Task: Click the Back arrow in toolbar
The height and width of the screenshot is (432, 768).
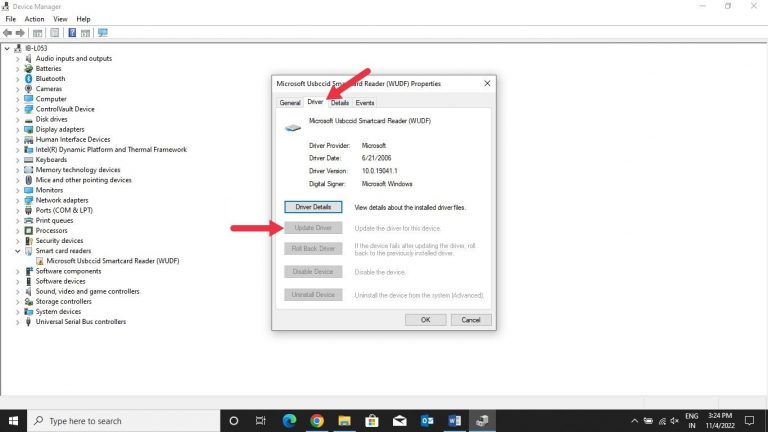Action: click(x=7, y=33)
